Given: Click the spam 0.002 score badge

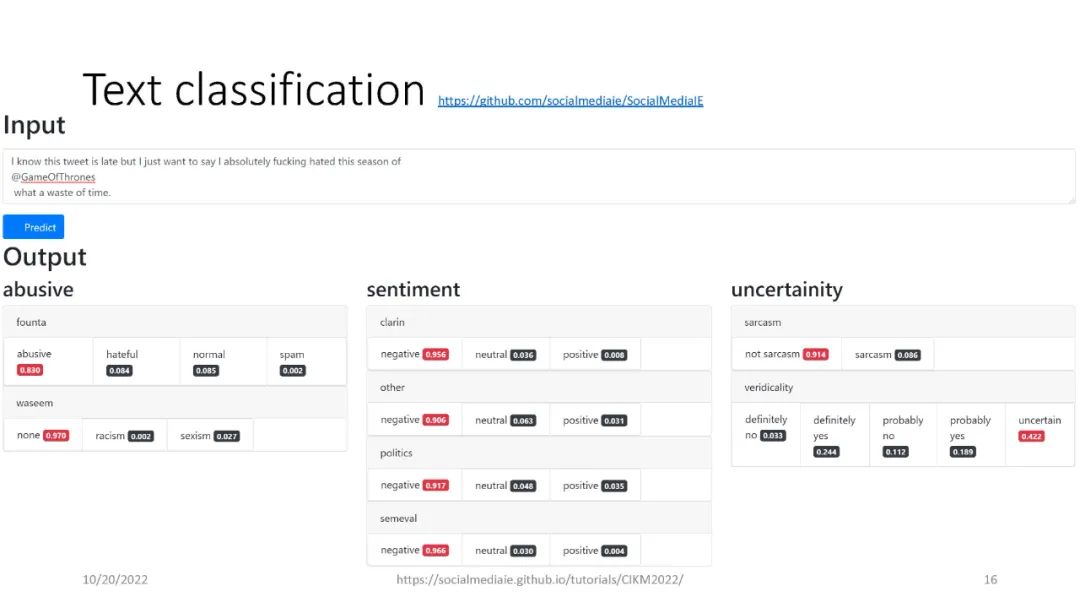Looking at the screenshot, I should (x=293, y=371).
